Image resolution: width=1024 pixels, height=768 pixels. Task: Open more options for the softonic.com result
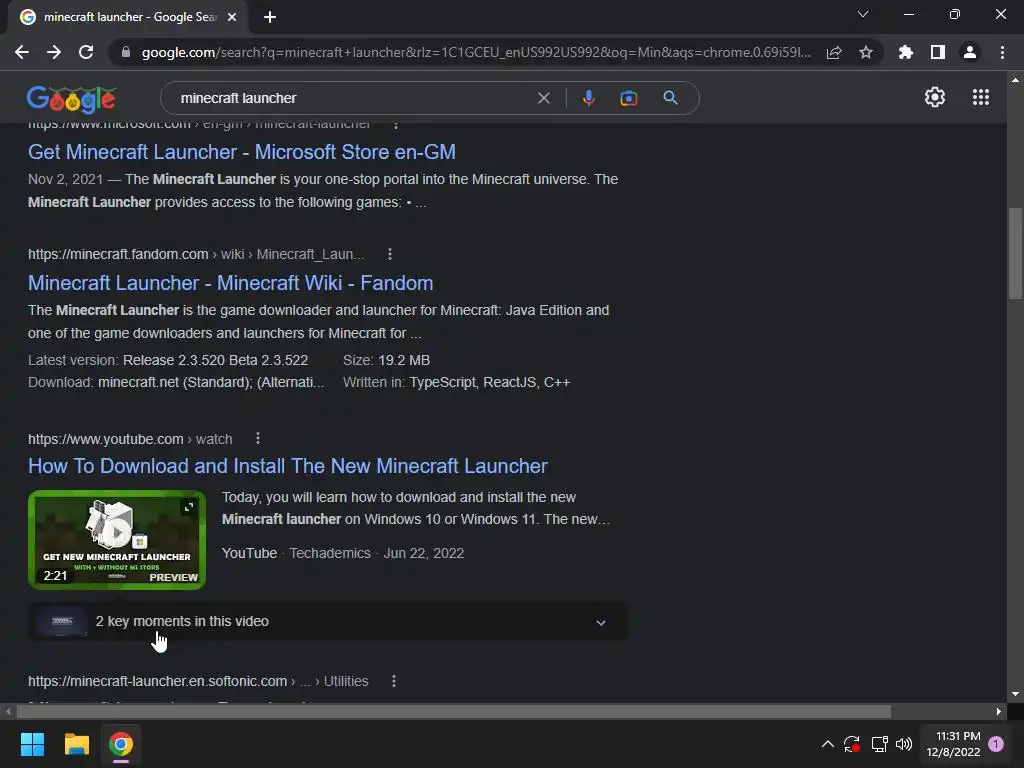coord(394,681)
